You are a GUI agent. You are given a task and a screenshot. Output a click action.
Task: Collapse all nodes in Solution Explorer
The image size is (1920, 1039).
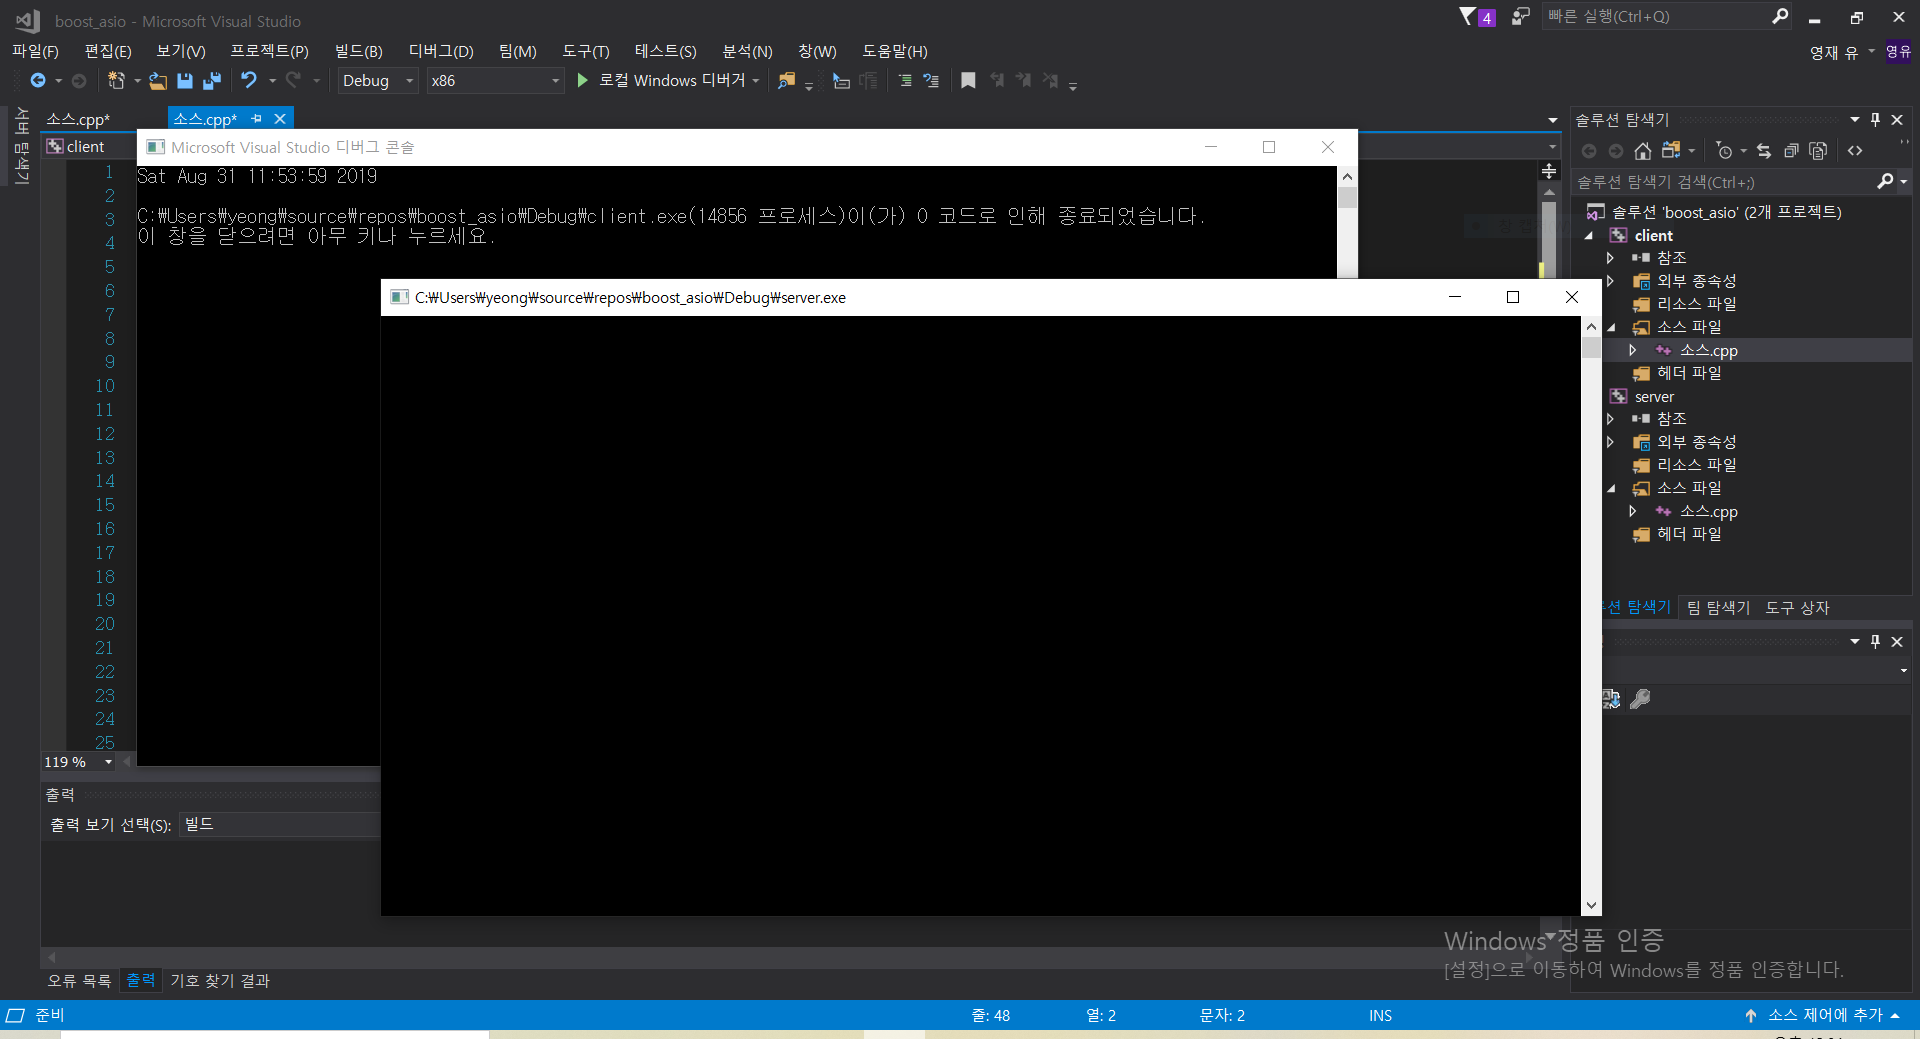(x=1791, y=151)
